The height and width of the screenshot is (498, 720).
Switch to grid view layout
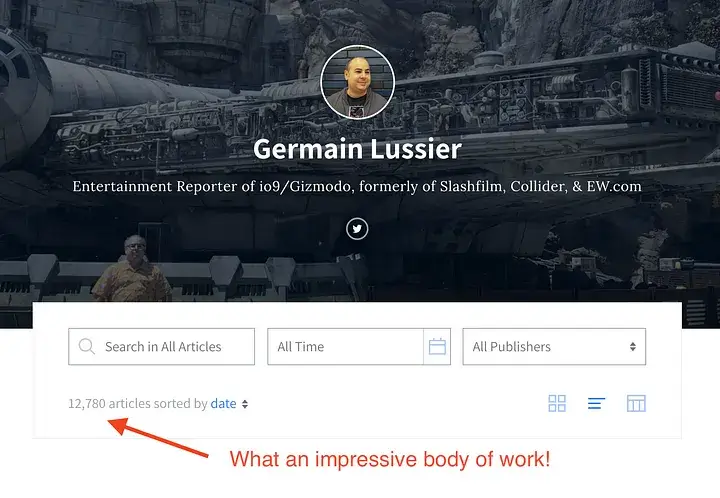coord(557,403)
